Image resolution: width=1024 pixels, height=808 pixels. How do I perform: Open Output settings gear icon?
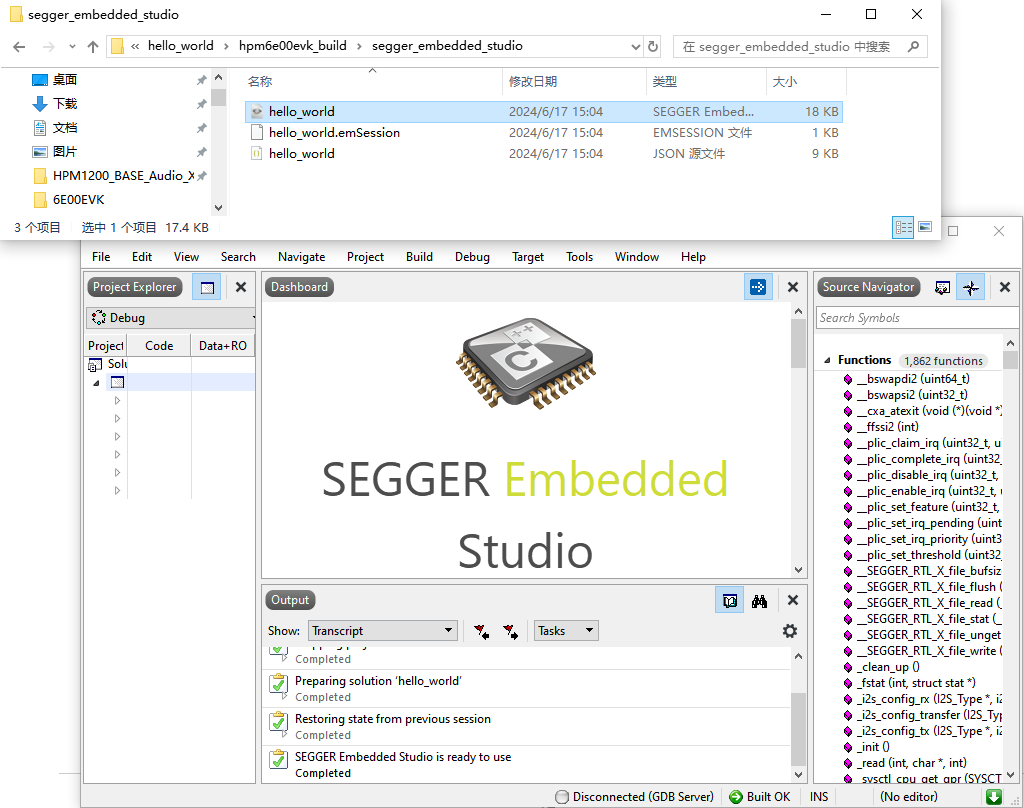coord(790,631)
